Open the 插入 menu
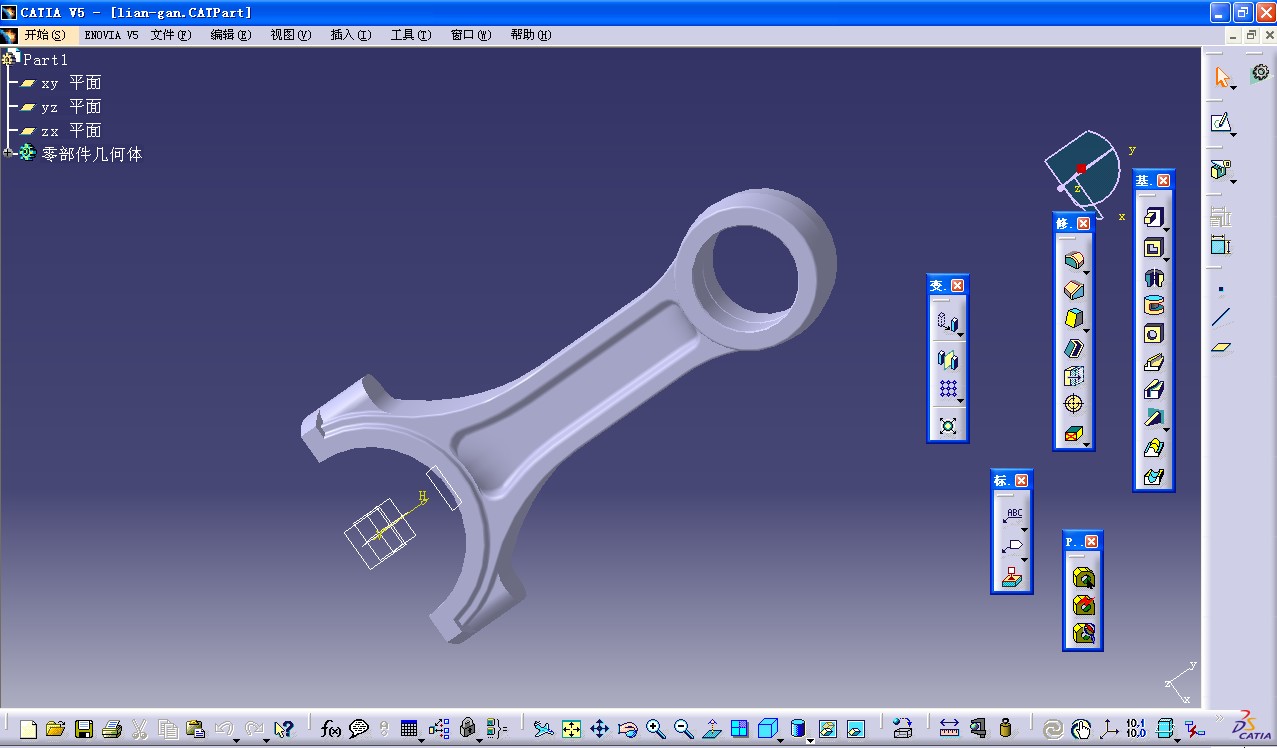The width and height of the screenshot is (1277, 748). pyautogui.click(x=350, y=35)
